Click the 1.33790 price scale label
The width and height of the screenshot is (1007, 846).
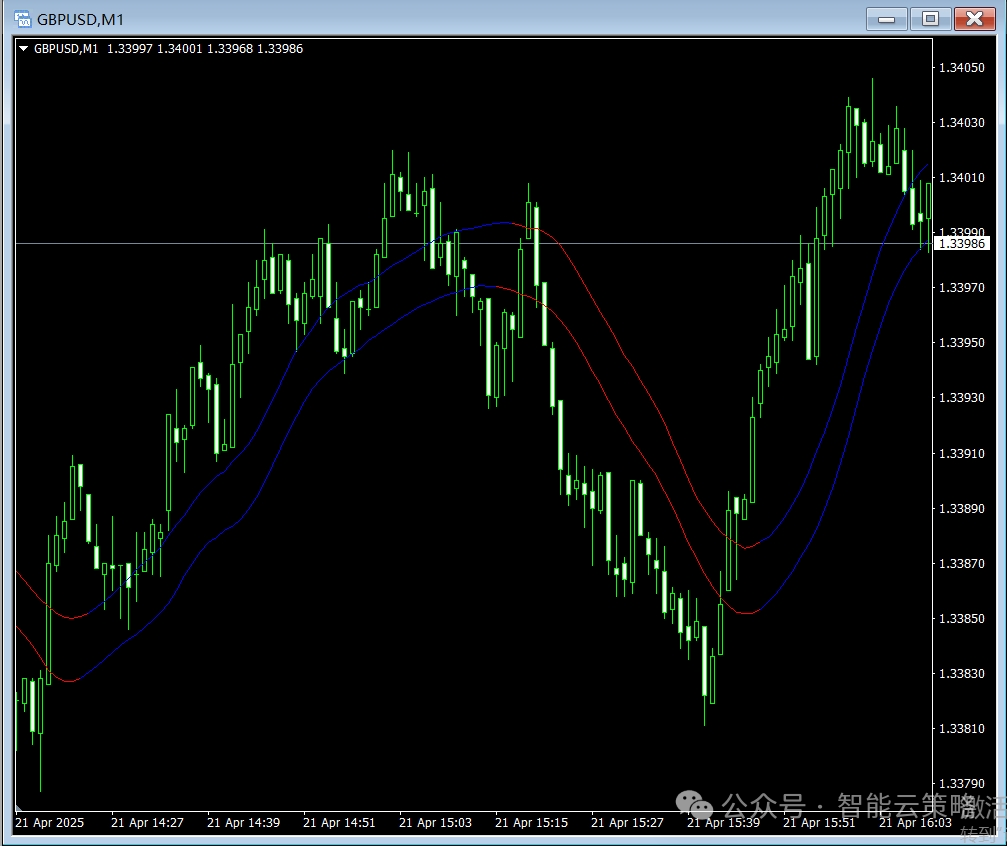961,784
